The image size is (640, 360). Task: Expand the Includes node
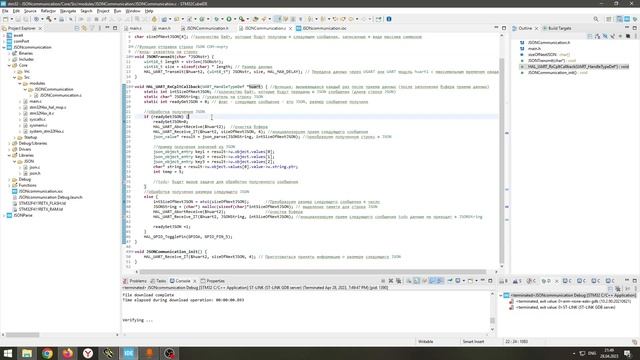click(9, 60)
